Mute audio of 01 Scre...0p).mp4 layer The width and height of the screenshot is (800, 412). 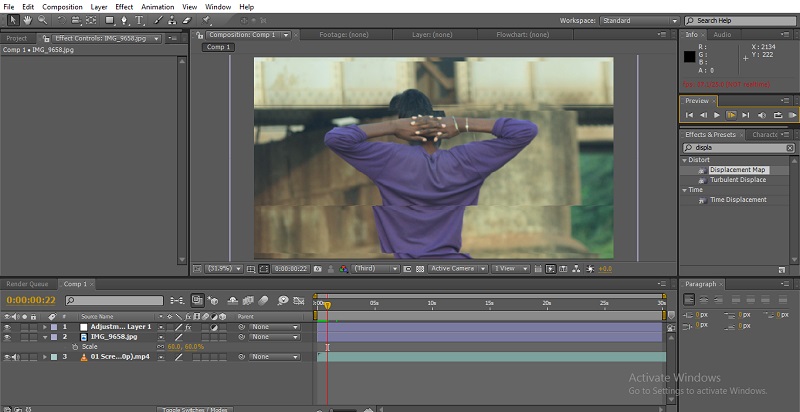tap(16, 357)
